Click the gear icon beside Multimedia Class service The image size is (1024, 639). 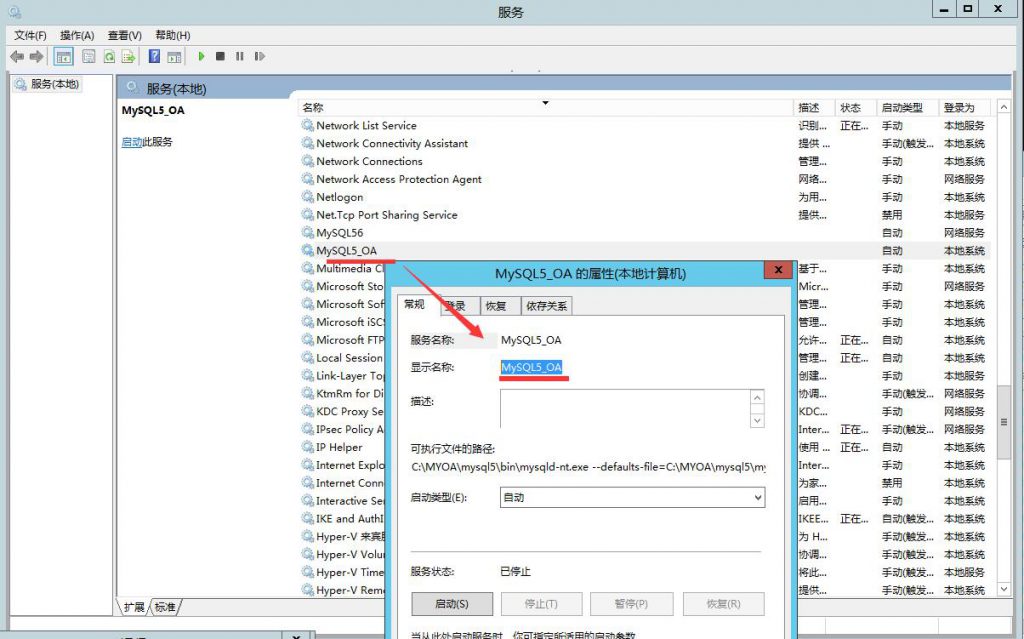tap(308, 268)
